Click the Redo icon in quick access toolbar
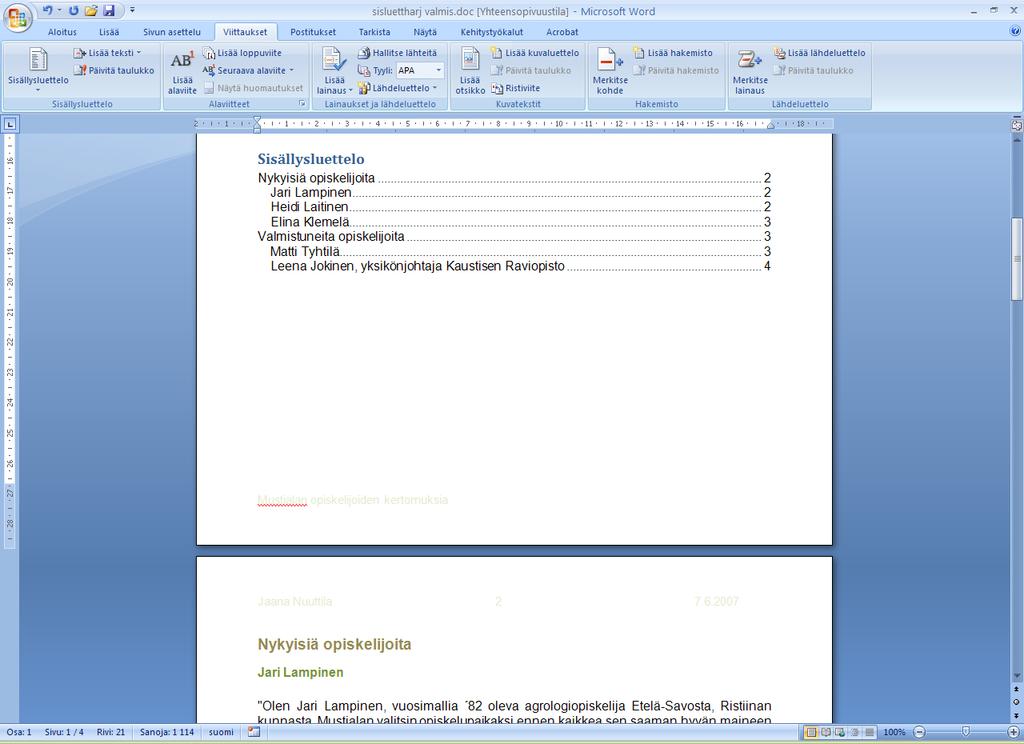The image size is (1024, 744). [x=73, y=10]
